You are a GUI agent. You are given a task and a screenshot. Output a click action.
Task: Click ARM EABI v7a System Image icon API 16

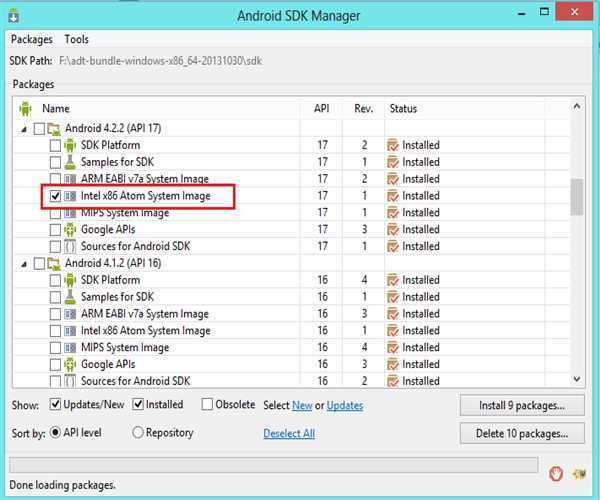[x=70, y=314]
